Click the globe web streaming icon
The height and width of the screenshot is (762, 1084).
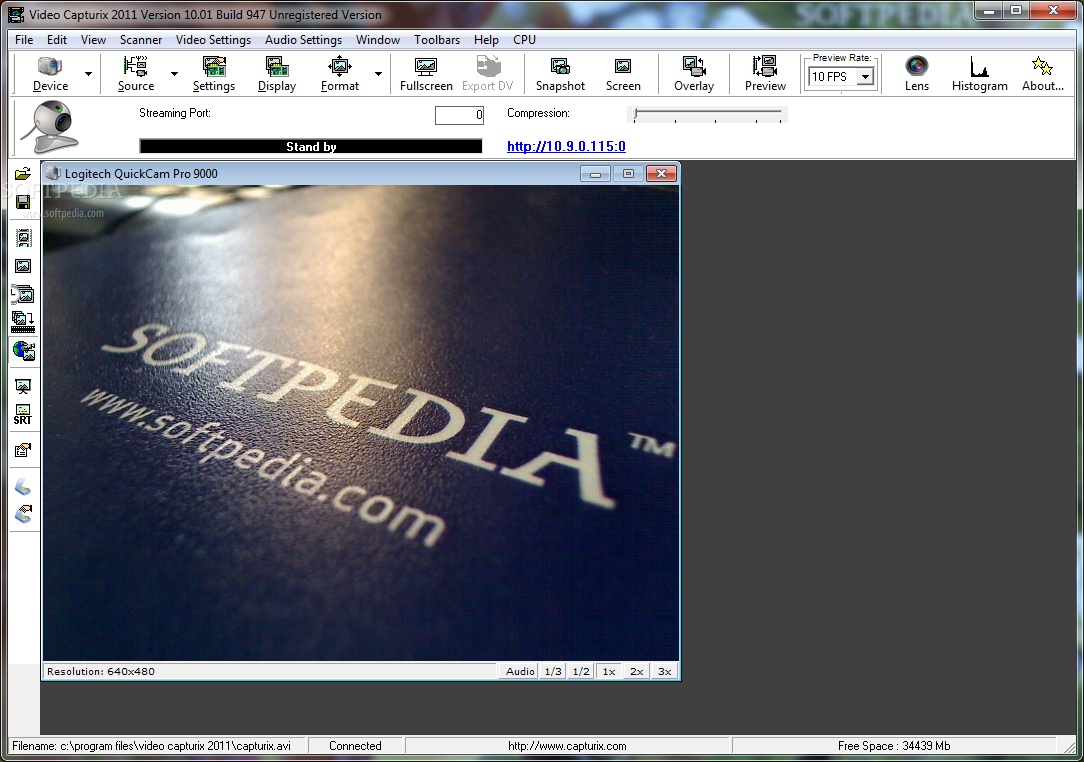click(23, 351)
